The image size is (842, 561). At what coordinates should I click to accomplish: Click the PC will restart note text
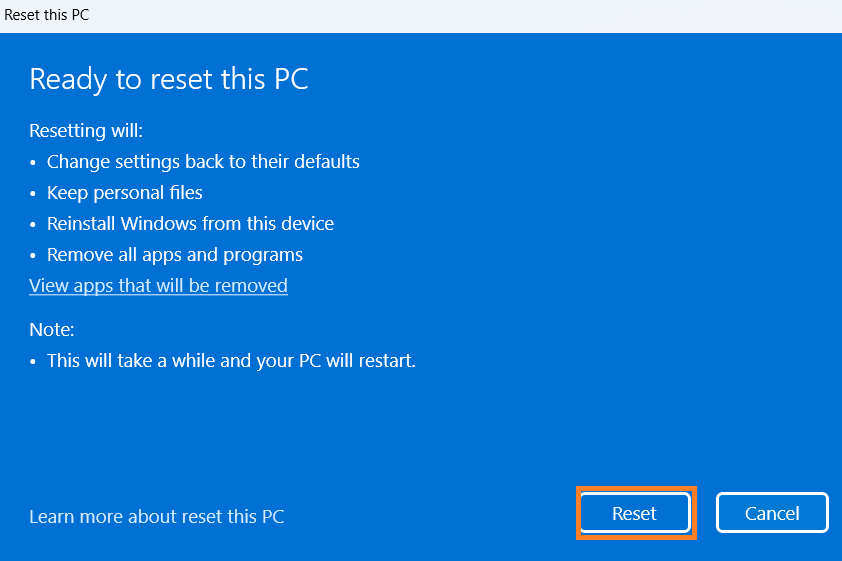coord(231,360)
